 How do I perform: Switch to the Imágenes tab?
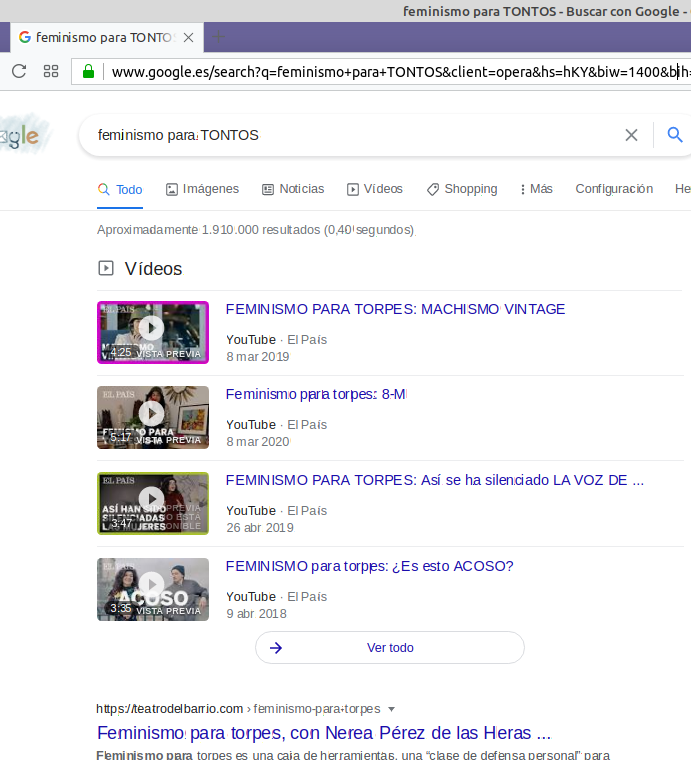pos(202,189)
